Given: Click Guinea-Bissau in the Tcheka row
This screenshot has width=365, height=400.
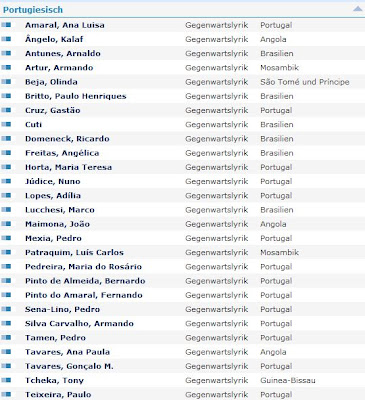Looking at the screenshot, I should click(288, 380).
